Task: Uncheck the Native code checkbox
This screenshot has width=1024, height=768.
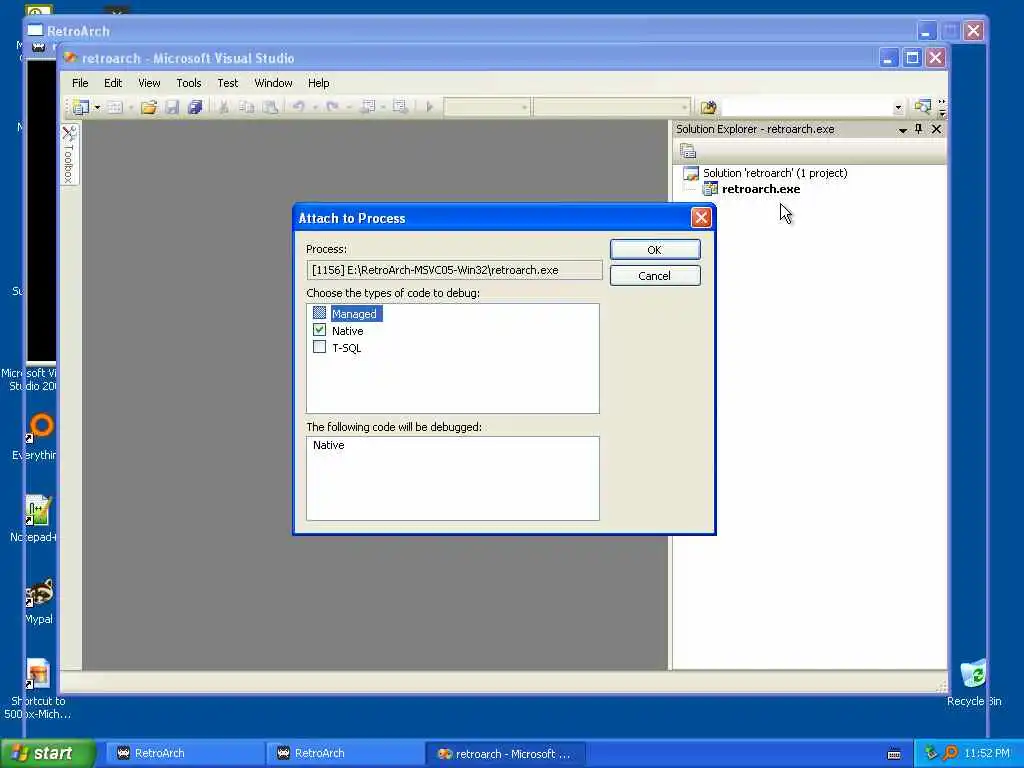Action: [319, 330]
